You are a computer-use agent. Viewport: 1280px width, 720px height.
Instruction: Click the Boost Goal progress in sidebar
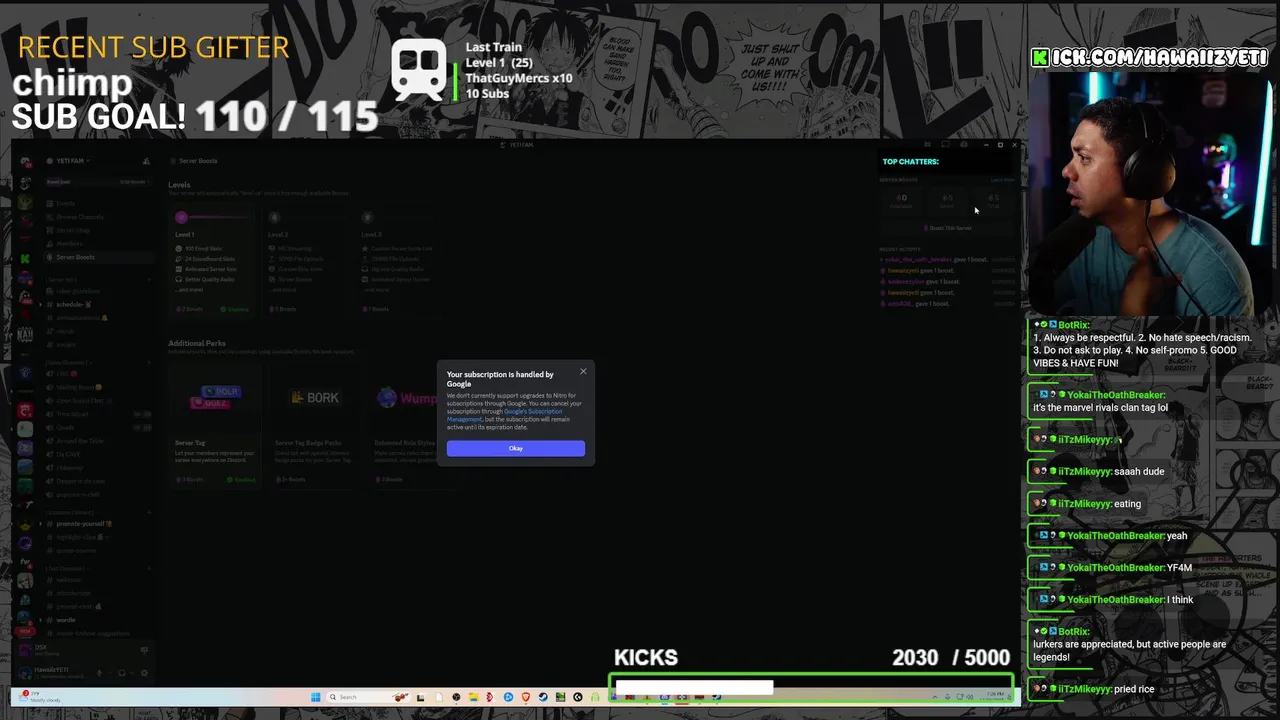pos(97,182)
